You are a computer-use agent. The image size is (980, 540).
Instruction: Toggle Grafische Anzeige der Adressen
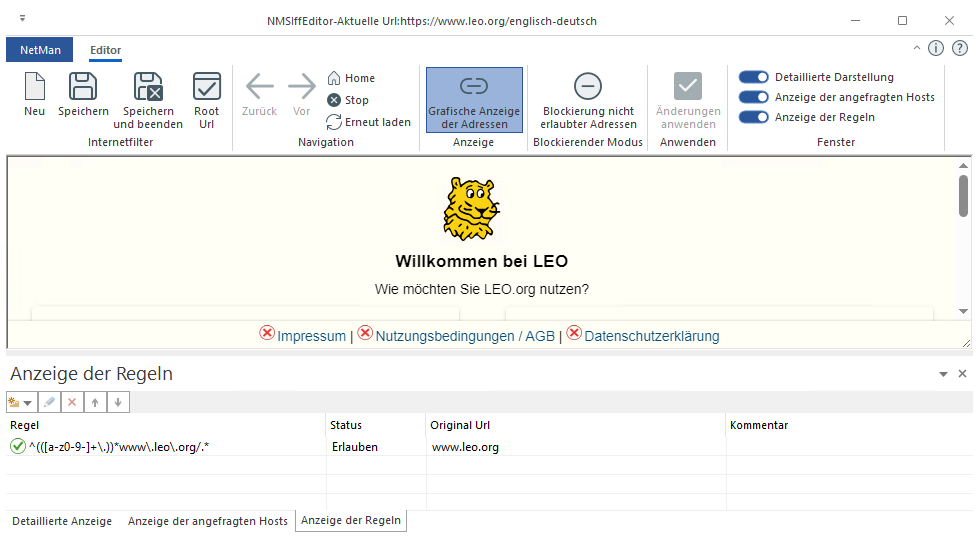point(474,100)
